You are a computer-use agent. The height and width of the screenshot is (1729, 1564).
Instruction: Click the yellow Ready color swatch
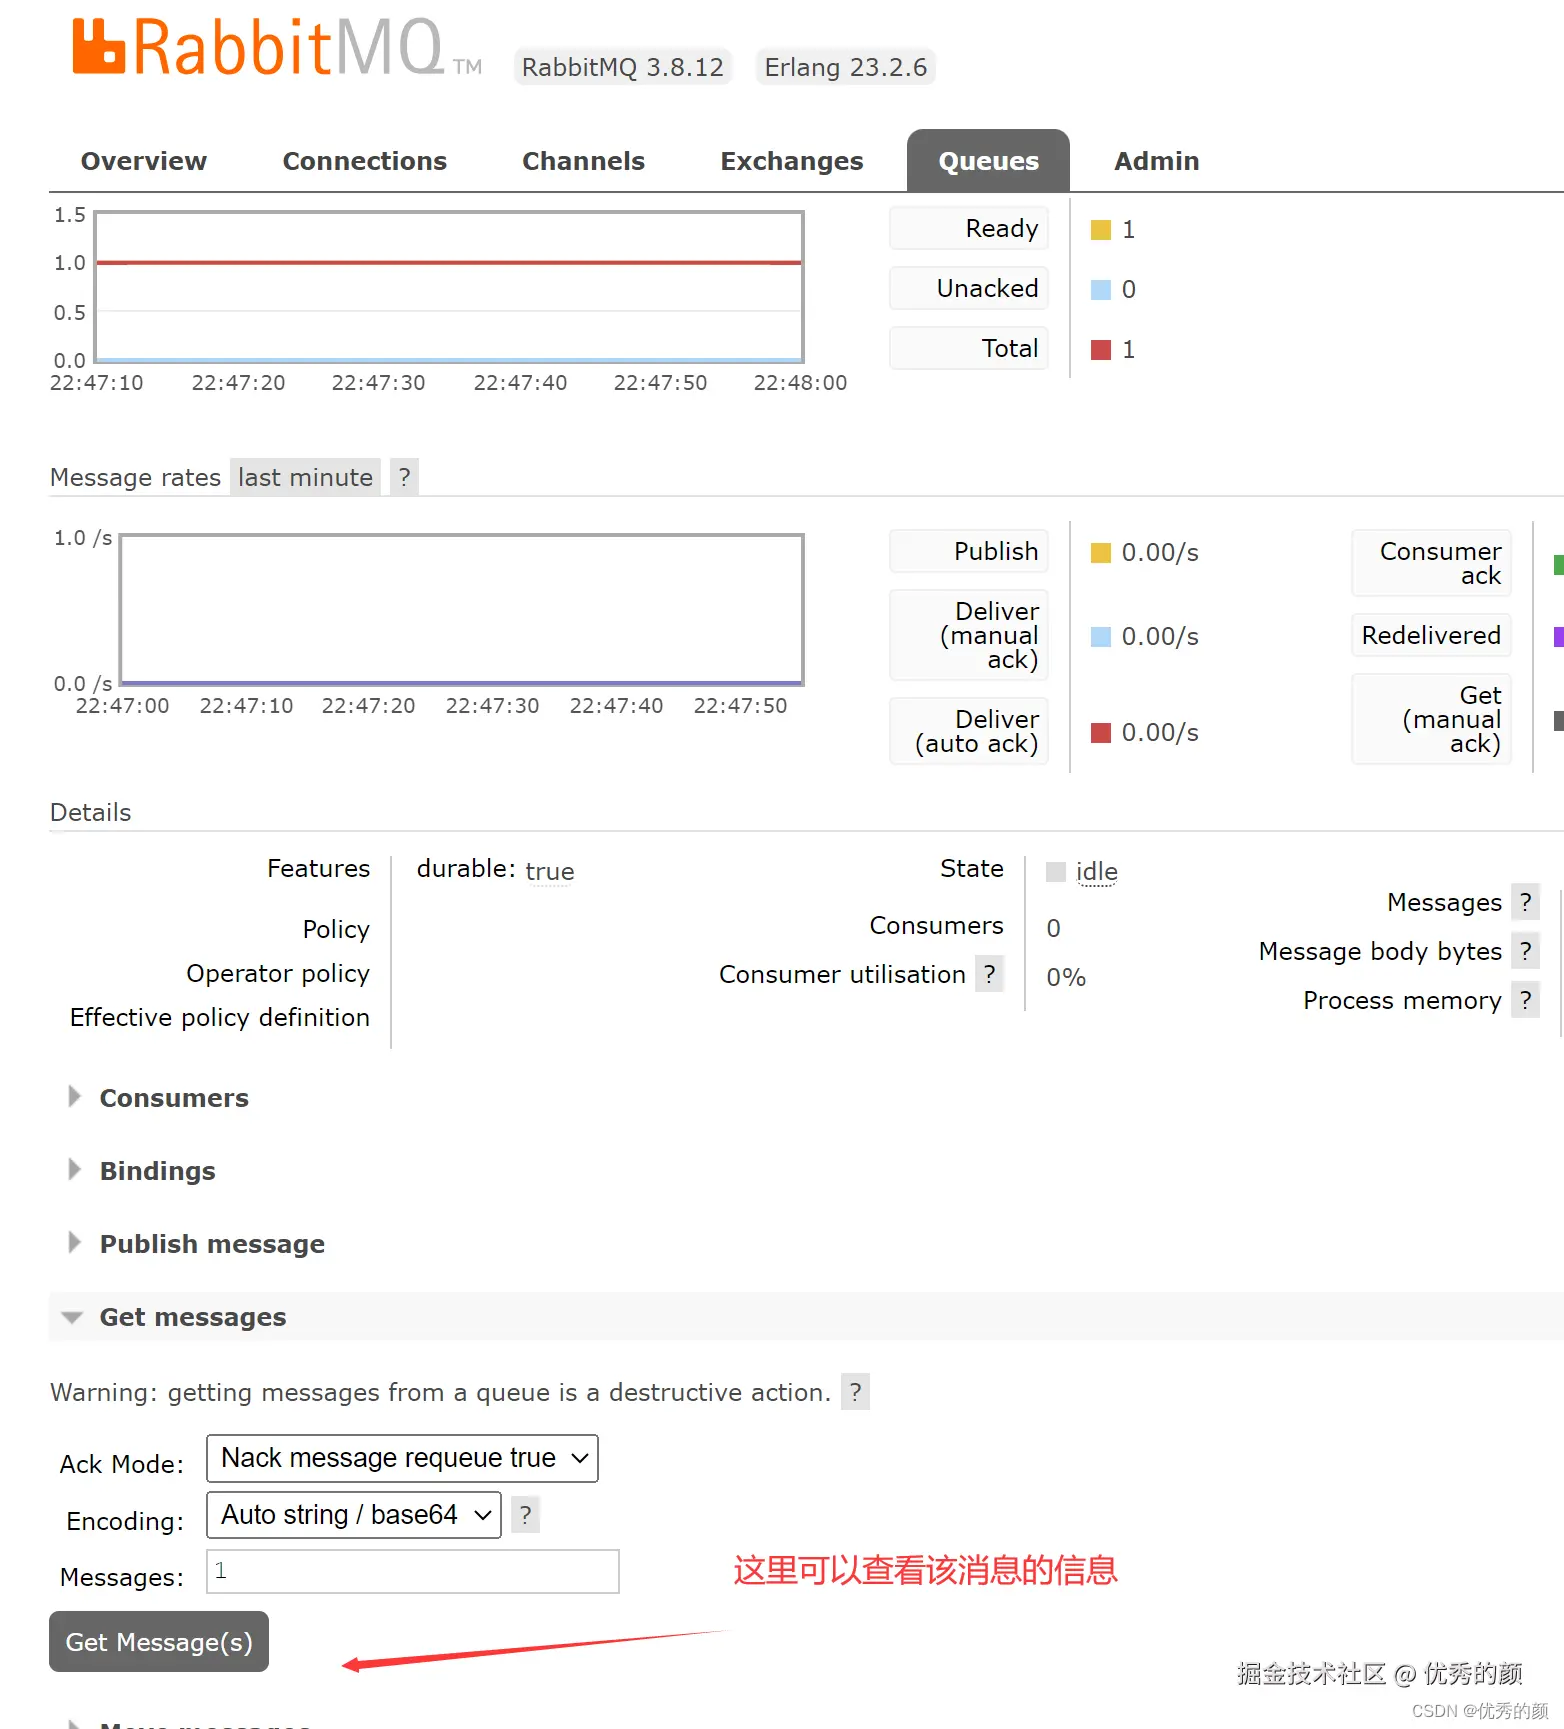(x=1101, y=230)
